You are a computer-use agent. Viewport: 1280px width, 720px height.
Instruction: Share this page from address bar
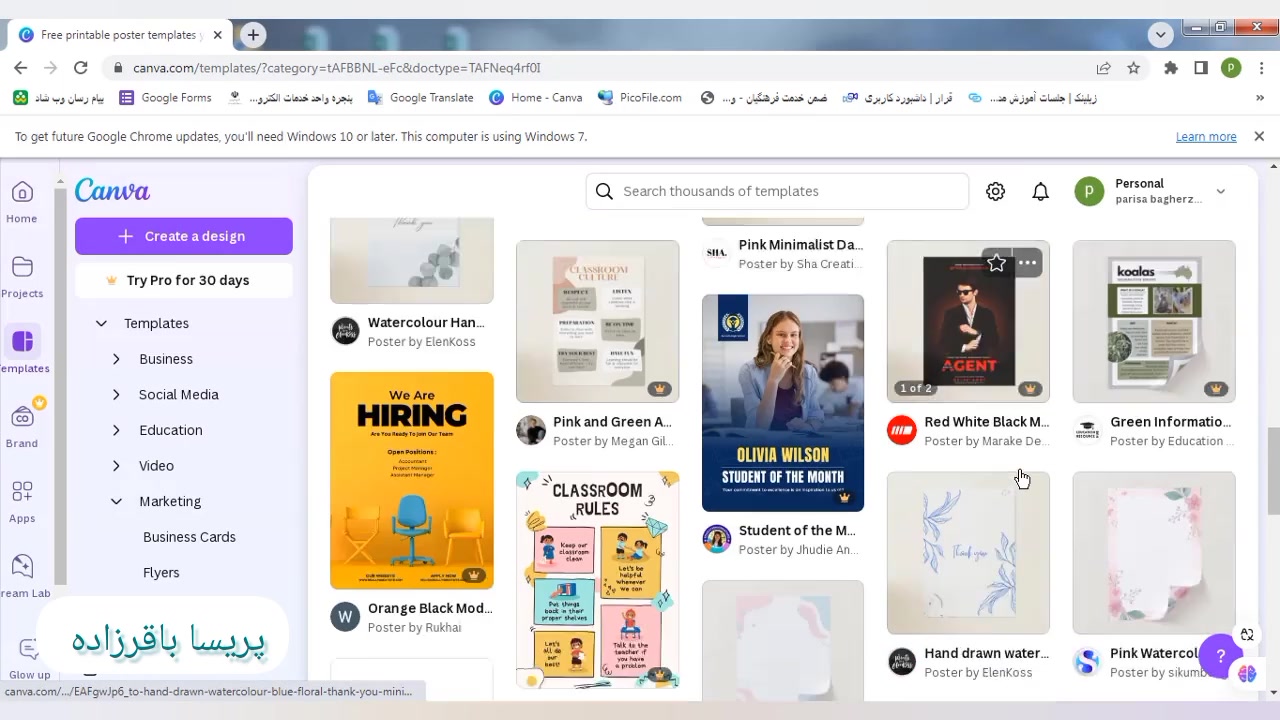(1103, 68)
